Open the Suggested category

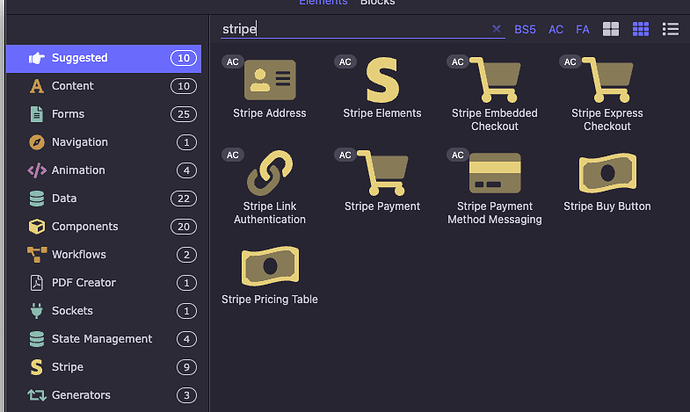pos(103,58)
